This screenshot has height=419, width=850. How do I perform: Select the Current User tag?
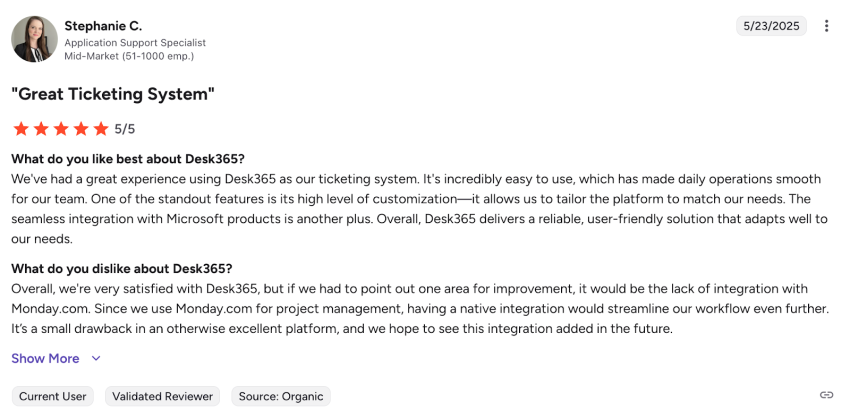tap(53, 396)
